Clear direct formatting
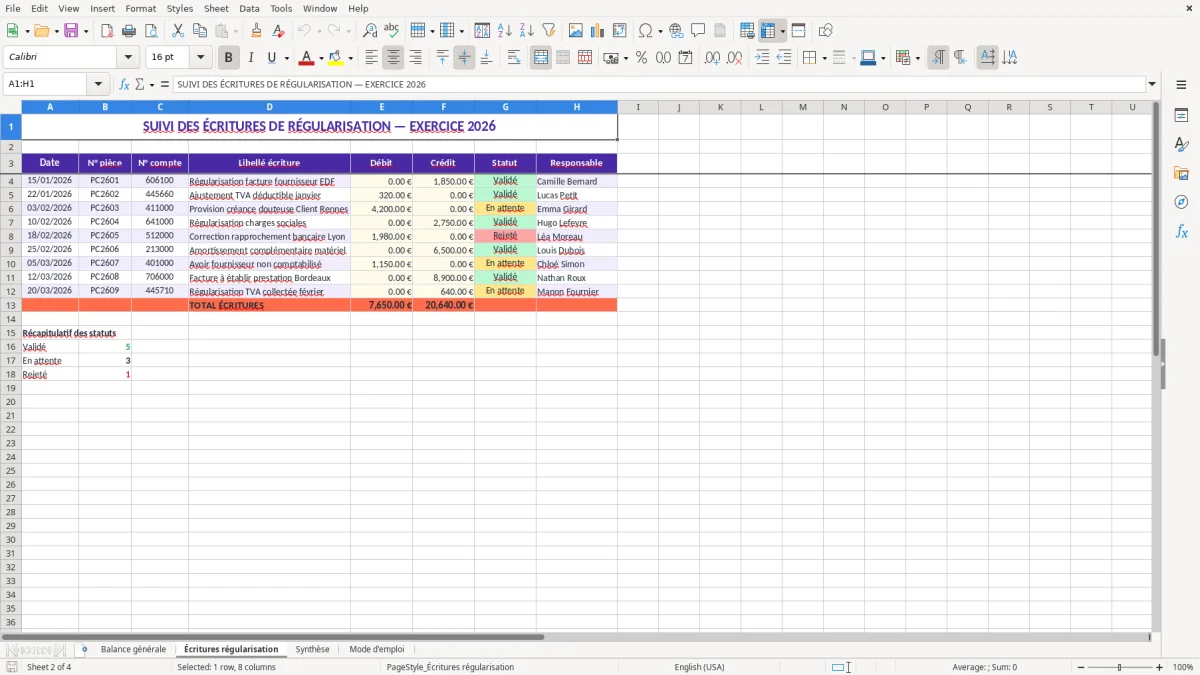This screenshot has width=1200, height=675. tap(278, 31)
